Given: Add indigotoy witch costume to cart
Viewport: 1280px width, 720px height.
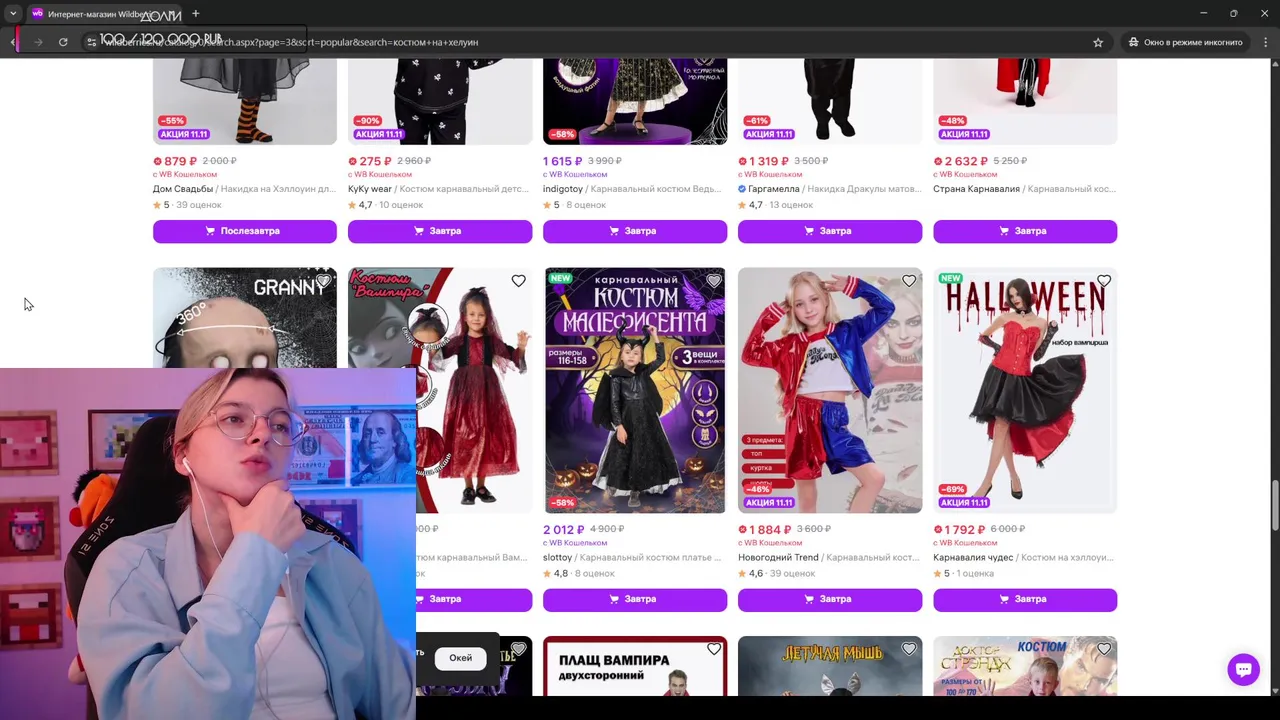Looking at the screenshot, I should coord(634,231).
